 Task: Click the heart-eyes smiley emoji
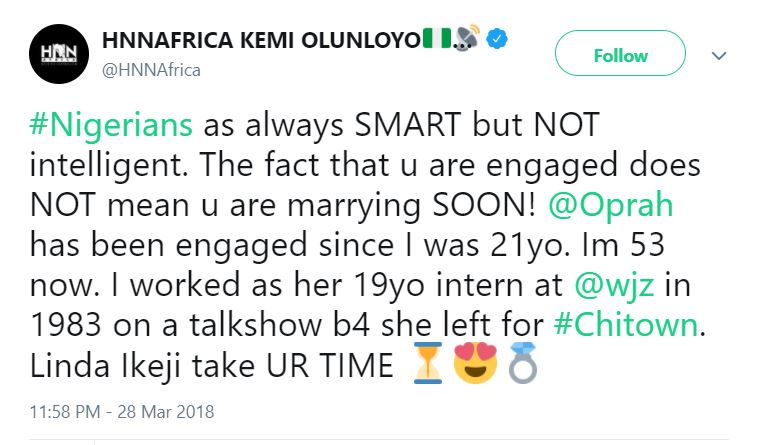click(x=475, y=363)
